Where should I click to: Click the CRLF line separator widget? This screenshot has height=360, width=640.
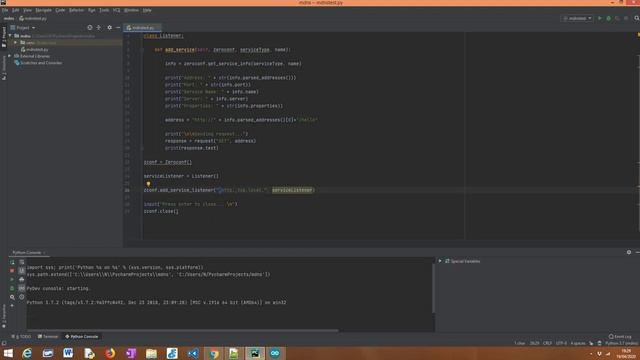point(547,343)
